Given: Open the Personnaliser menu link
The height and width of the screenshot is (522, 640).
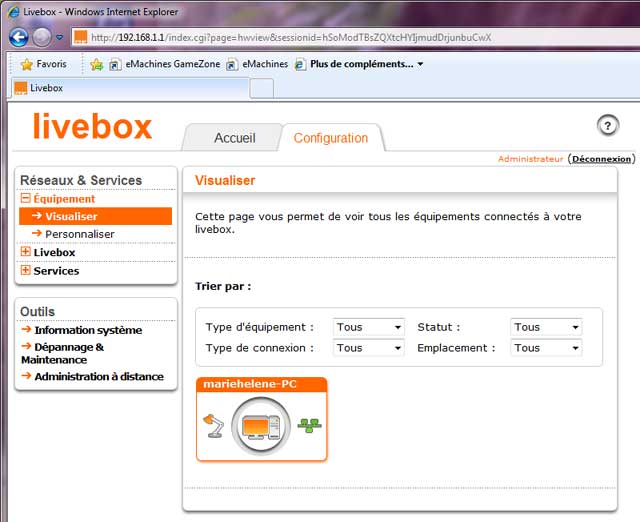Looking at the screenshot, I should (x=80, y=234).
